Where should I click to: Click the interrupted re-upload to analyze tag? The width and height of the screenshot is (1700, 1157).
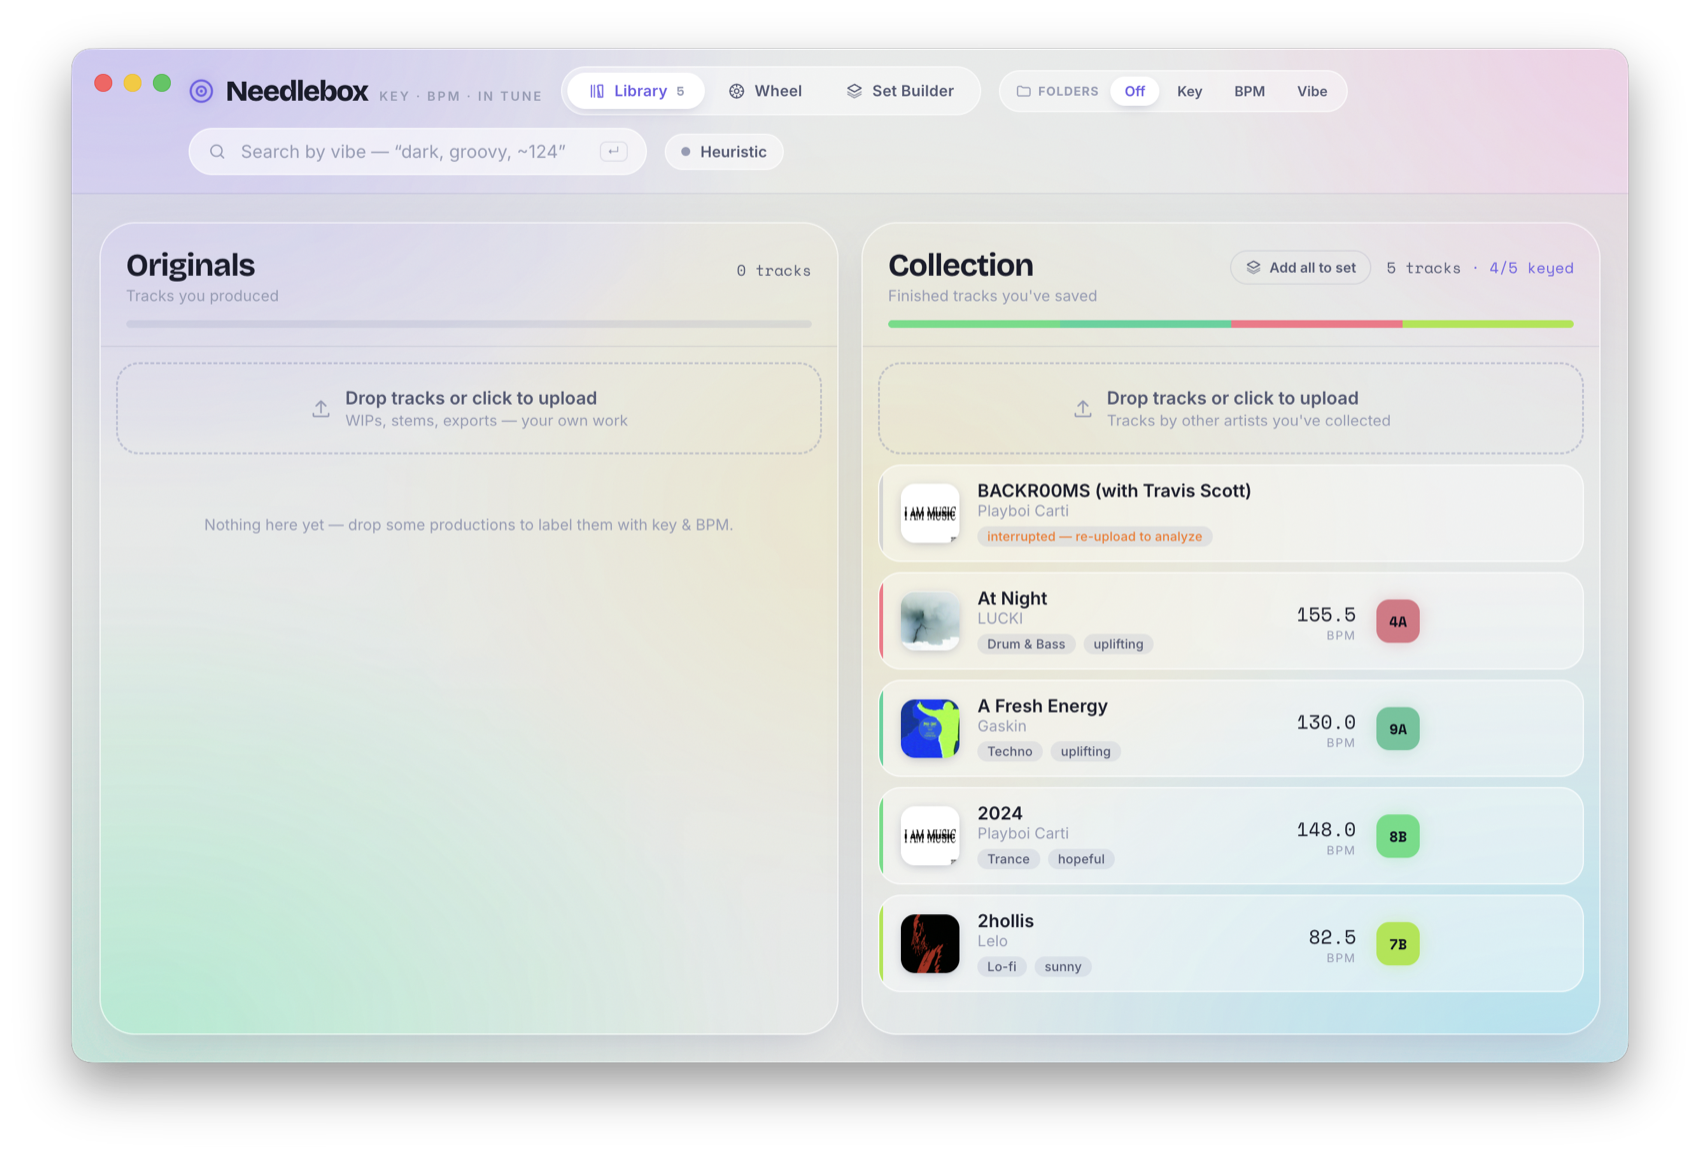(x=1094, y=537)
